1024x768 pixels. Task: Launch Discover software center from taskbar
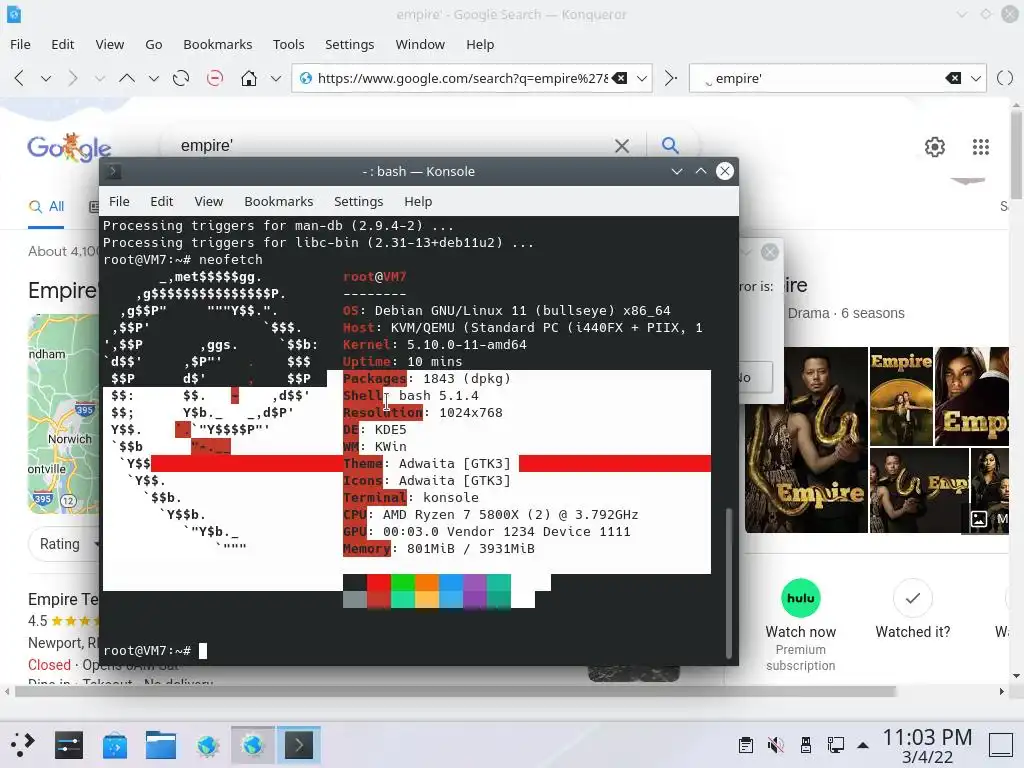(115, 744)
